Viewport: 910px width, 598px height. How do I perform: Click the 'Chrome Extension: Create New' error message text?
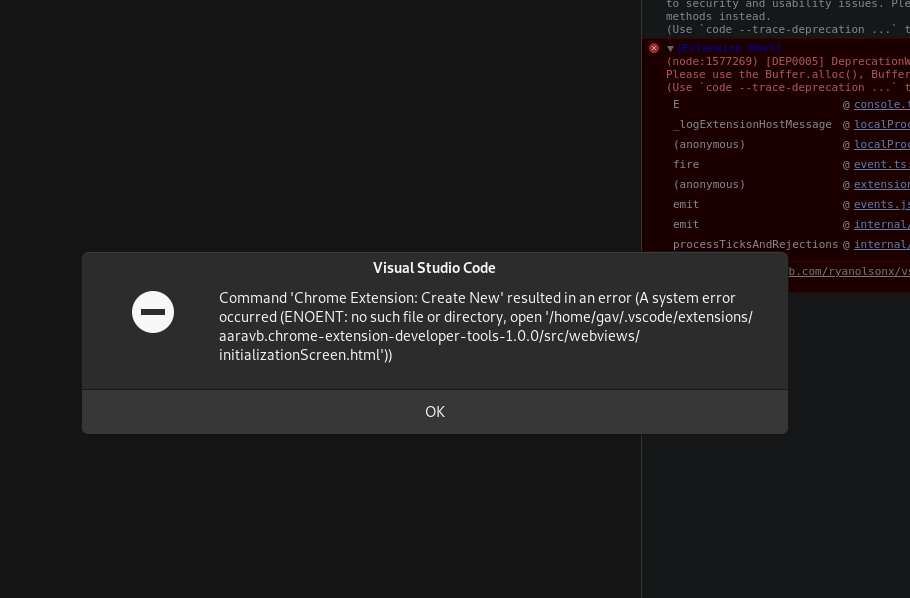coord(486,326)
